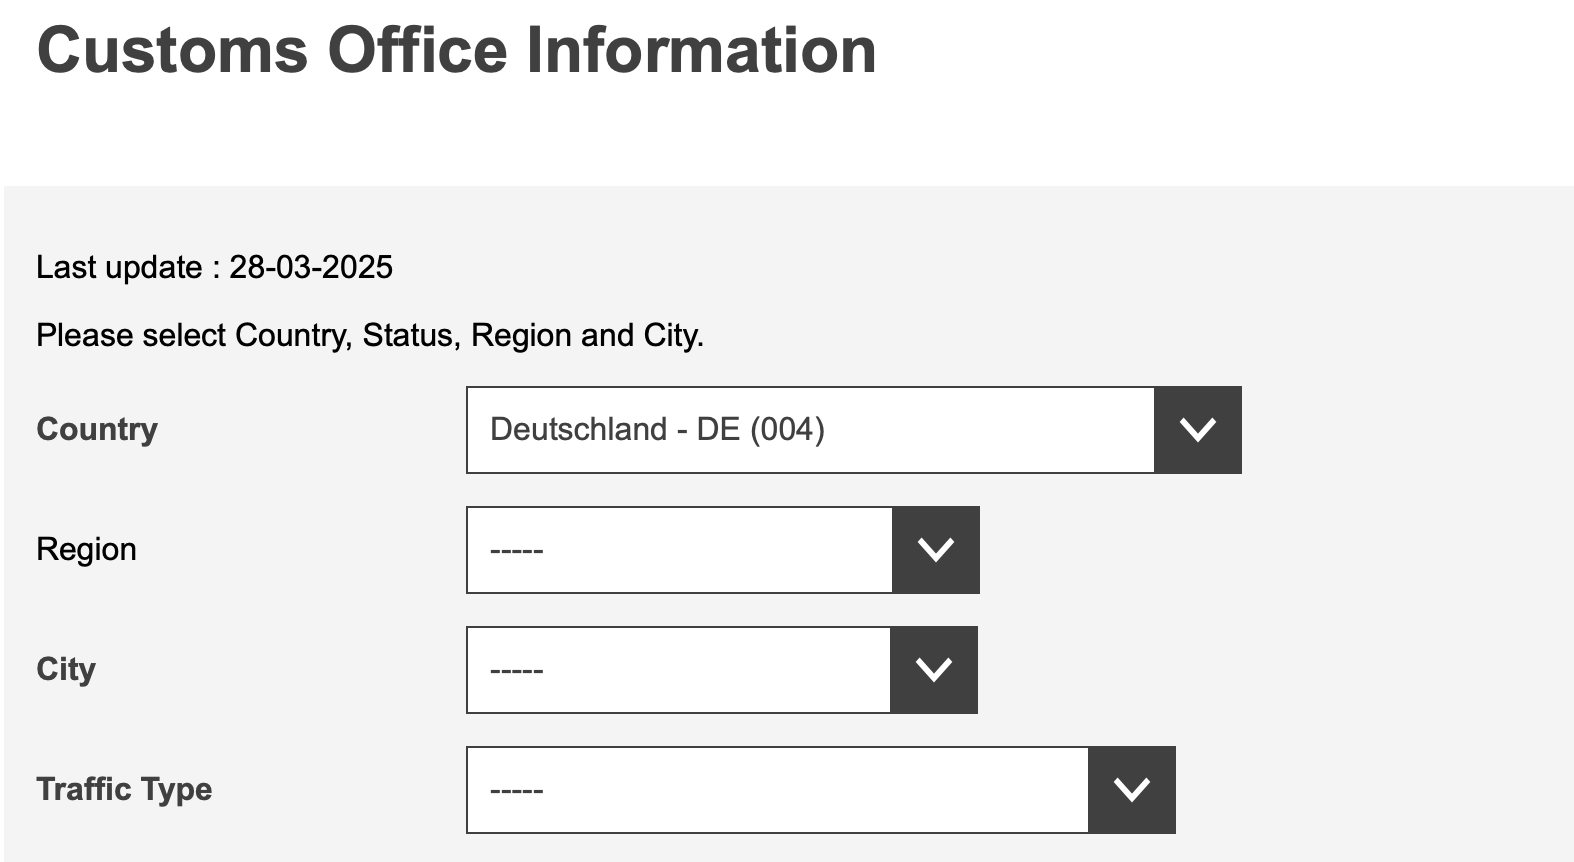Click the Region dropdown chevron arrow
Screen dimensions: 1574x862
click(x=935, y=550)
